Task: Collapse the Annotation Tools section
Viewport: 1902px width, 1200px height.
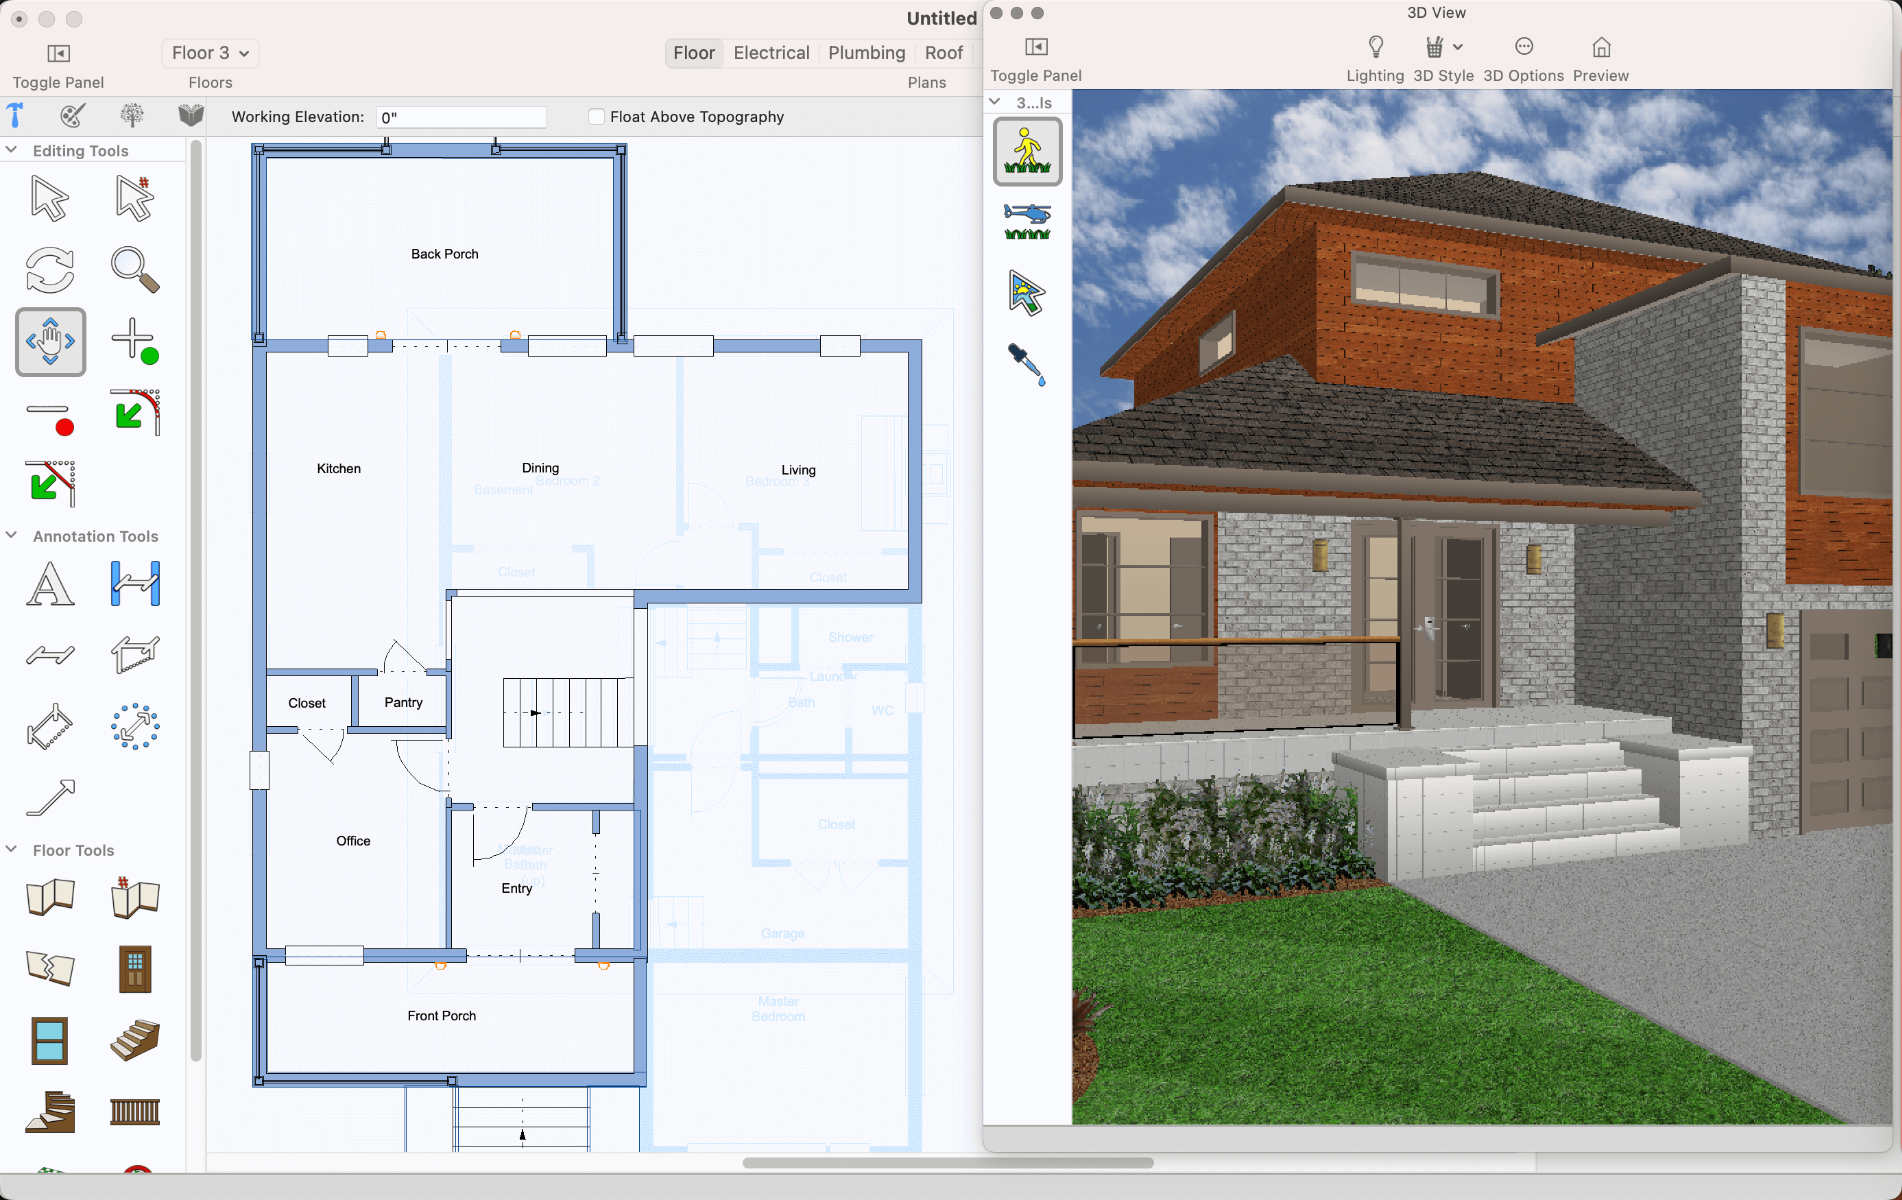Action: pos(12,536)
